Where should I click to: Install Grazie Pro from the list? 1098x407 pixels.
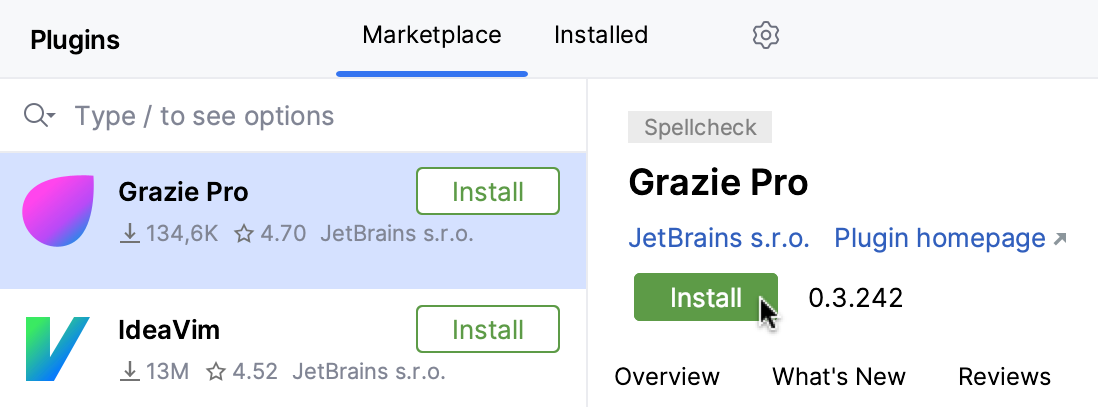click(x=487, y=192)
